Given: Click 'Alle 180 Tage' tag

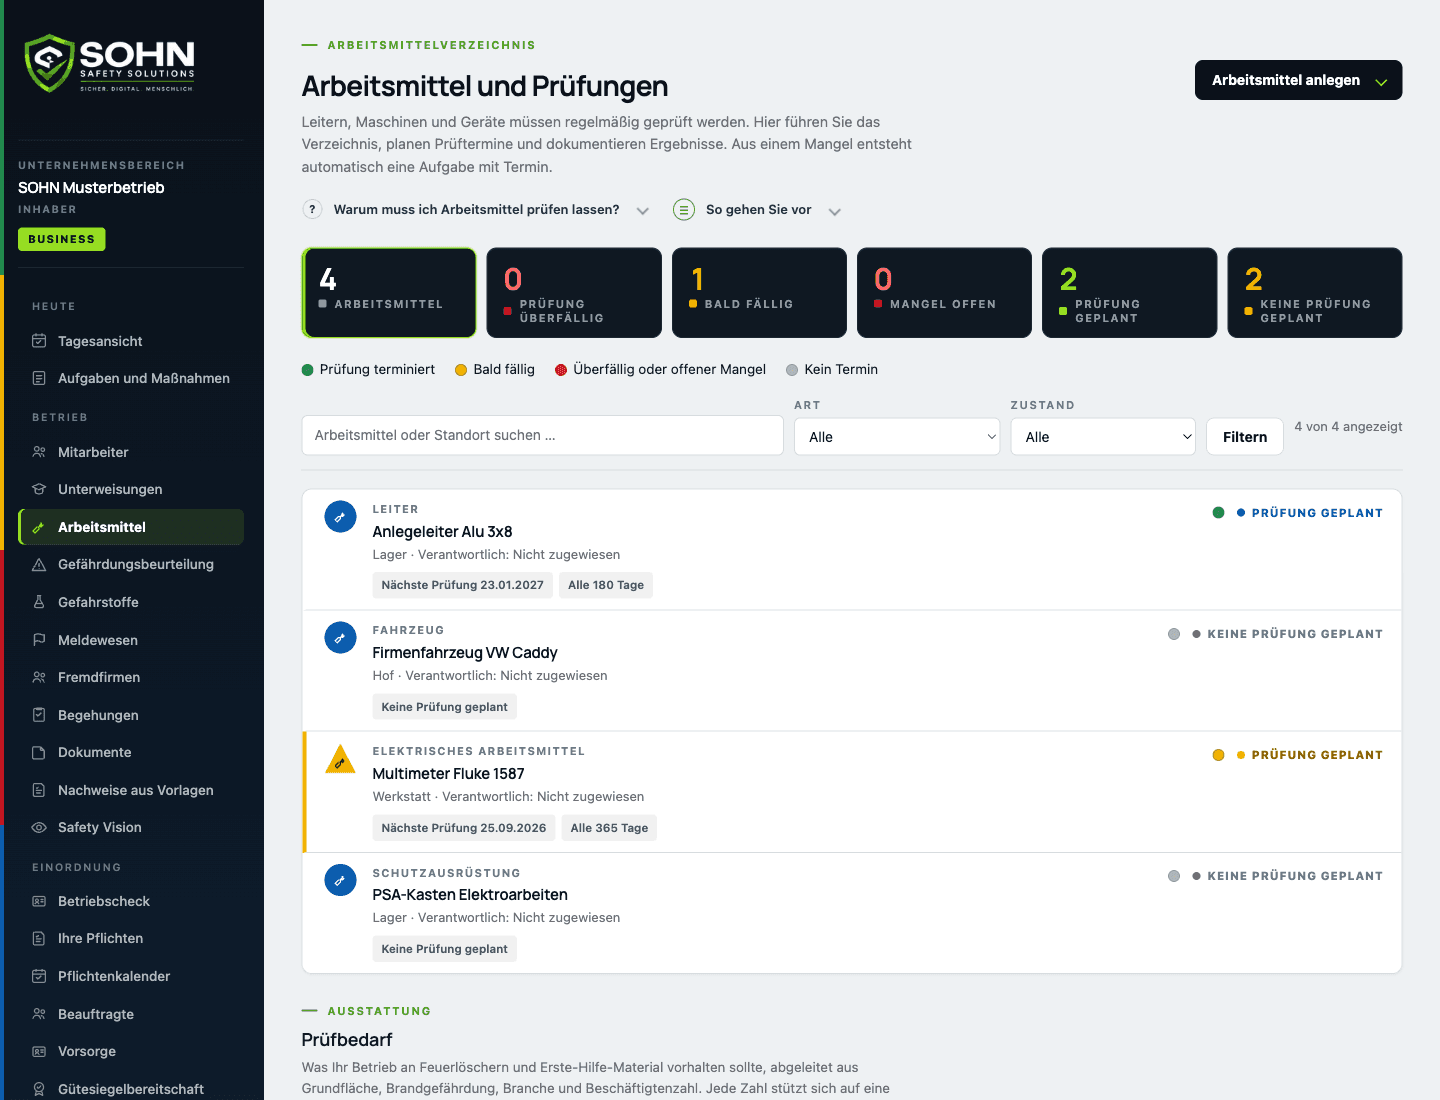Looking at the screenshot, I should point(606,585).
